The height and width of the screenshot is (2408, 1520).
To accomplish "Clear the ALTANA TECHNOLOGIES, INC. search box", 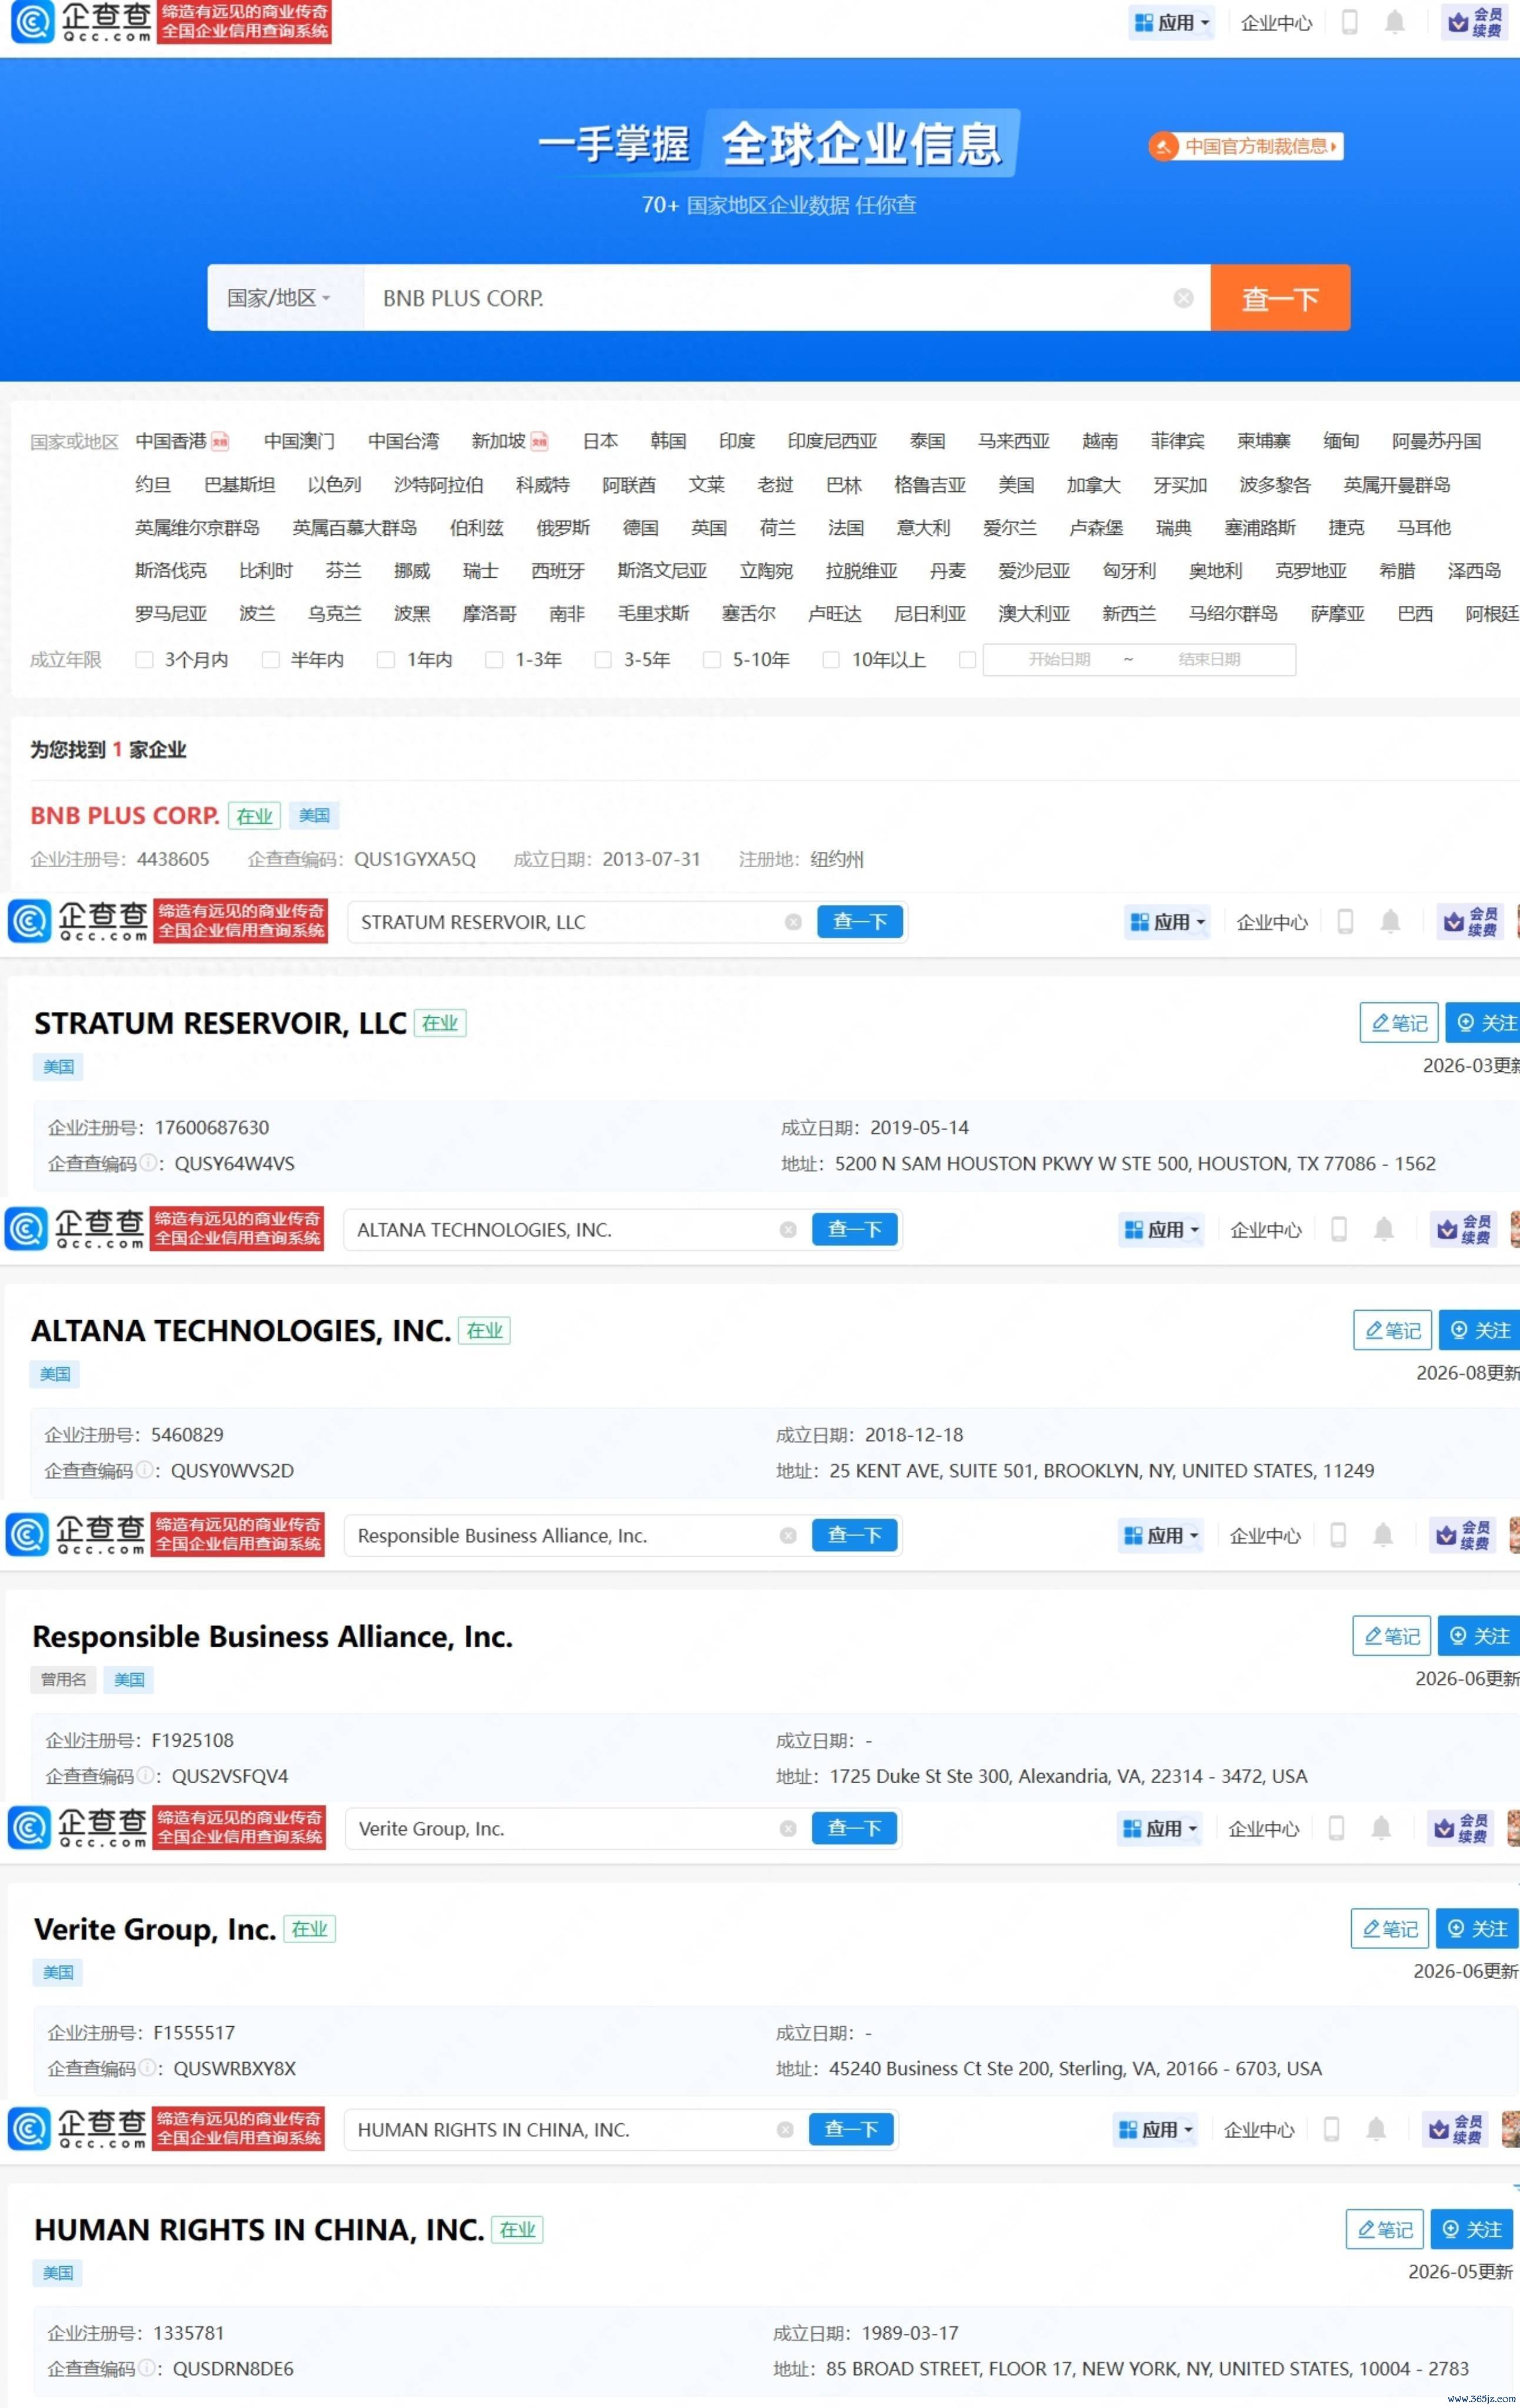I will (x=788, y=1229).
